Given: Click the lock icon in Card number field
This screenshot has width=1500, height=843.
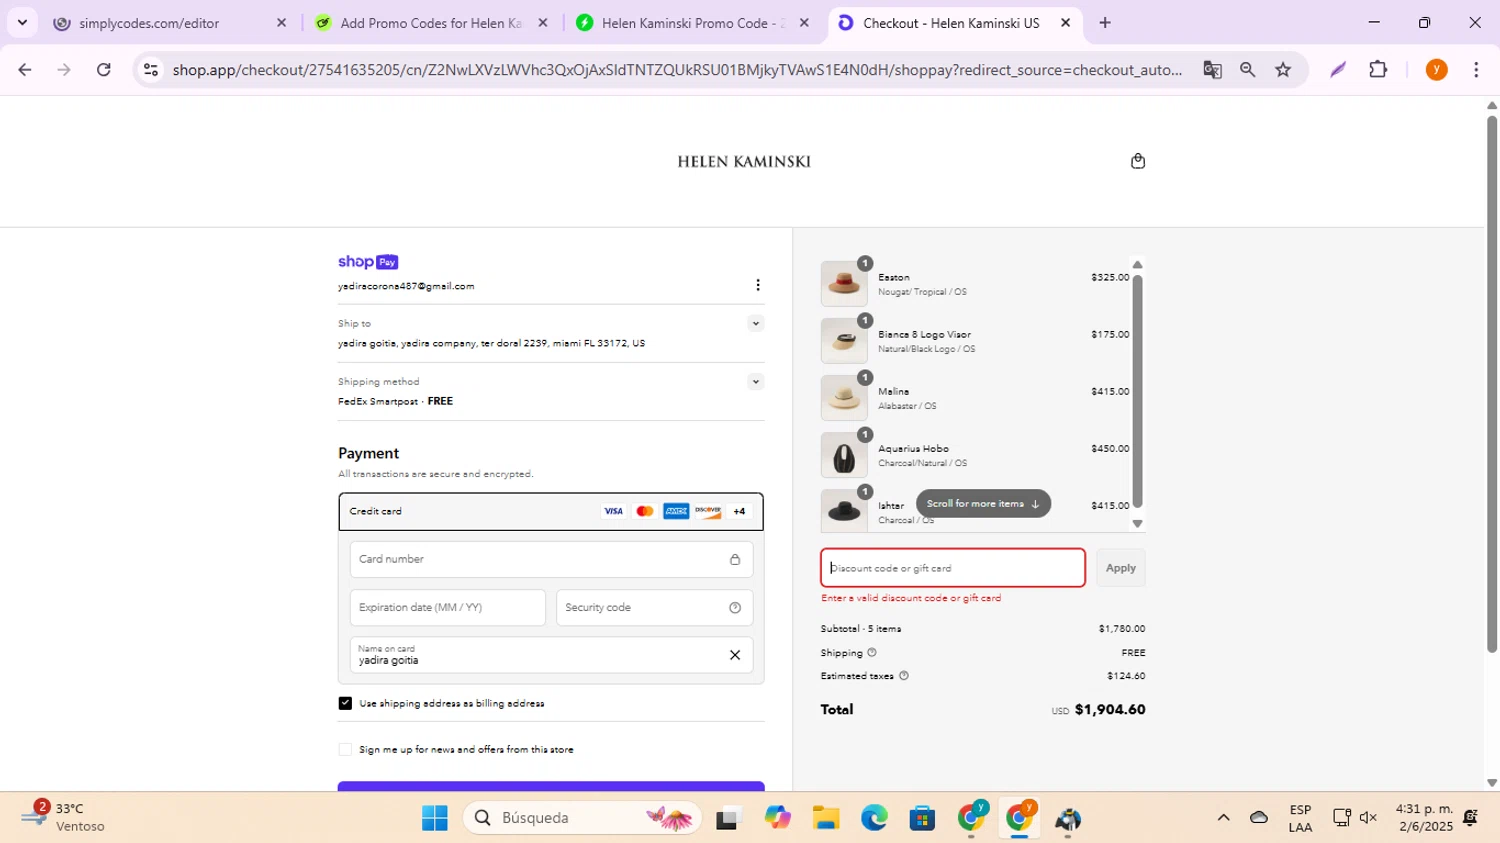Looking at the screenshot, I should (735, 559).
